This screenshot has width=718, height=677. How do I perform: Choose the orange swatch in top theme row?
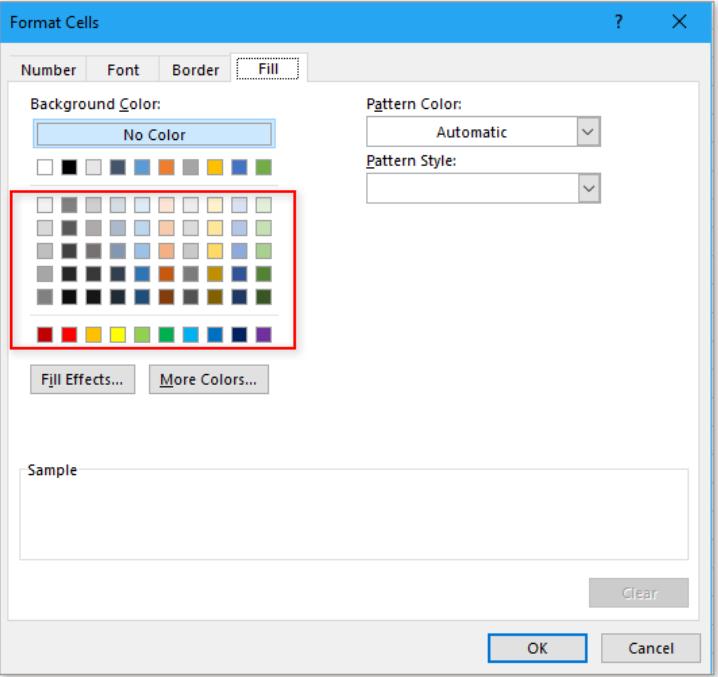pyautogui.click(x=166, y=166)
